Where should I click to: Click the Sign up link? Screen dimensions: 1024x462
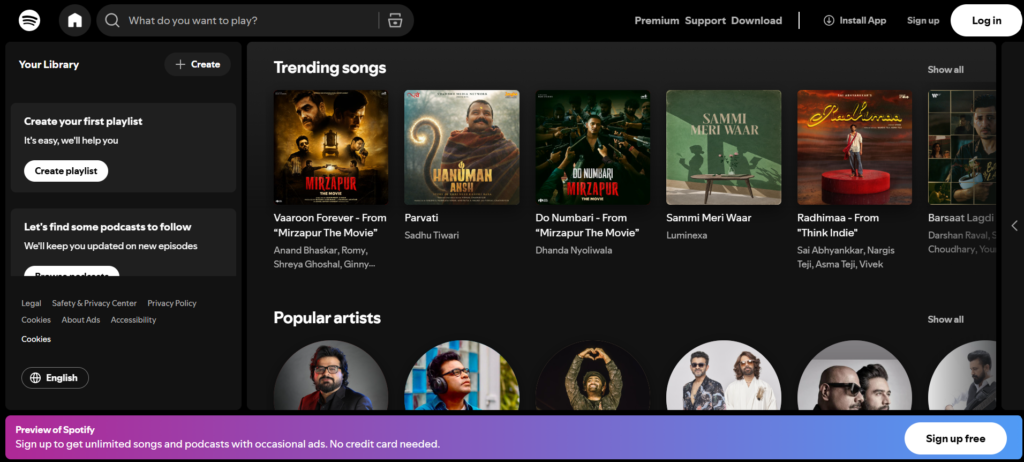(x=923, y=20)
